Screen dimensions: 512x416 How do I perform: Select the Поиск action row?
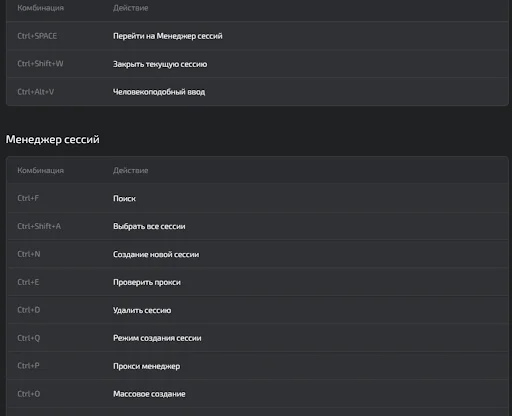pos(257,198)
